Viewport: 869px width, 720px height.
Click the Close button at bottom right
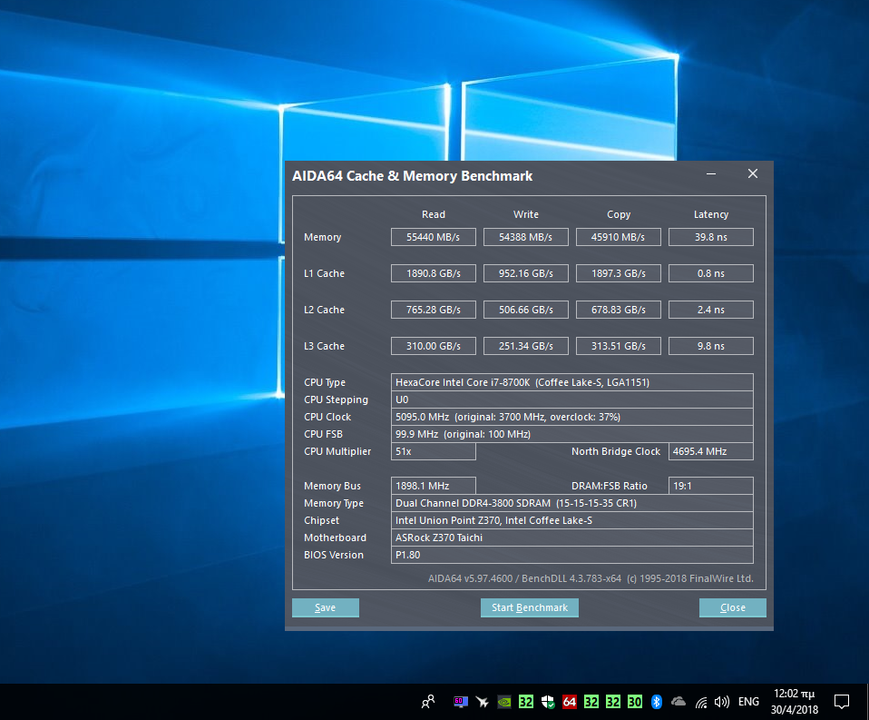733,607
